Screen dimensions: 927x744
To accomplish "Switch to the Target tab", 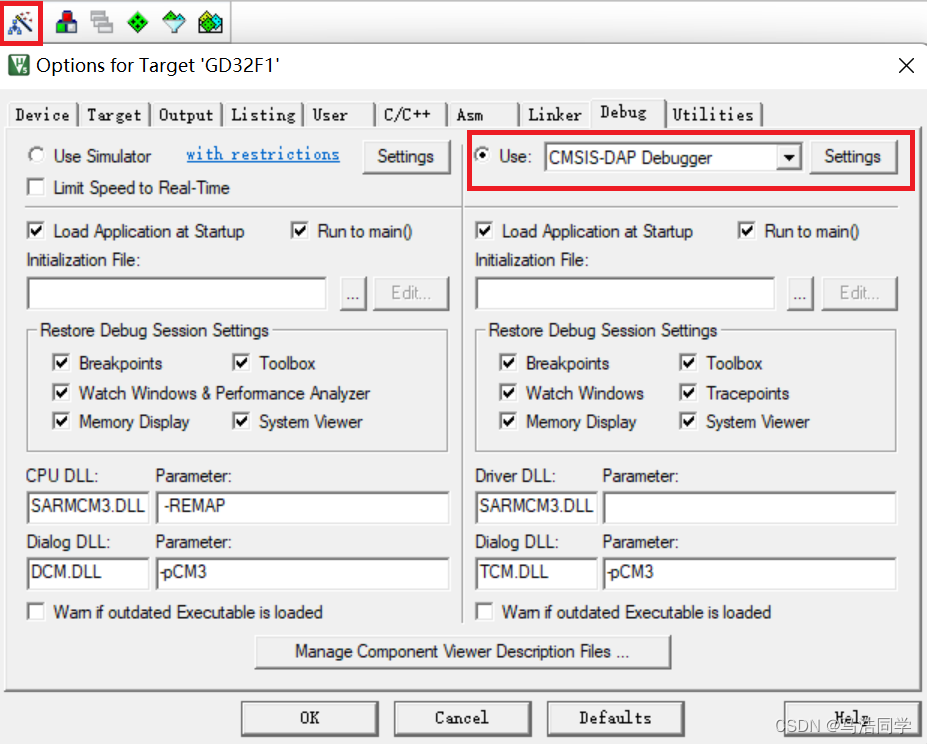I will point(114,115).
